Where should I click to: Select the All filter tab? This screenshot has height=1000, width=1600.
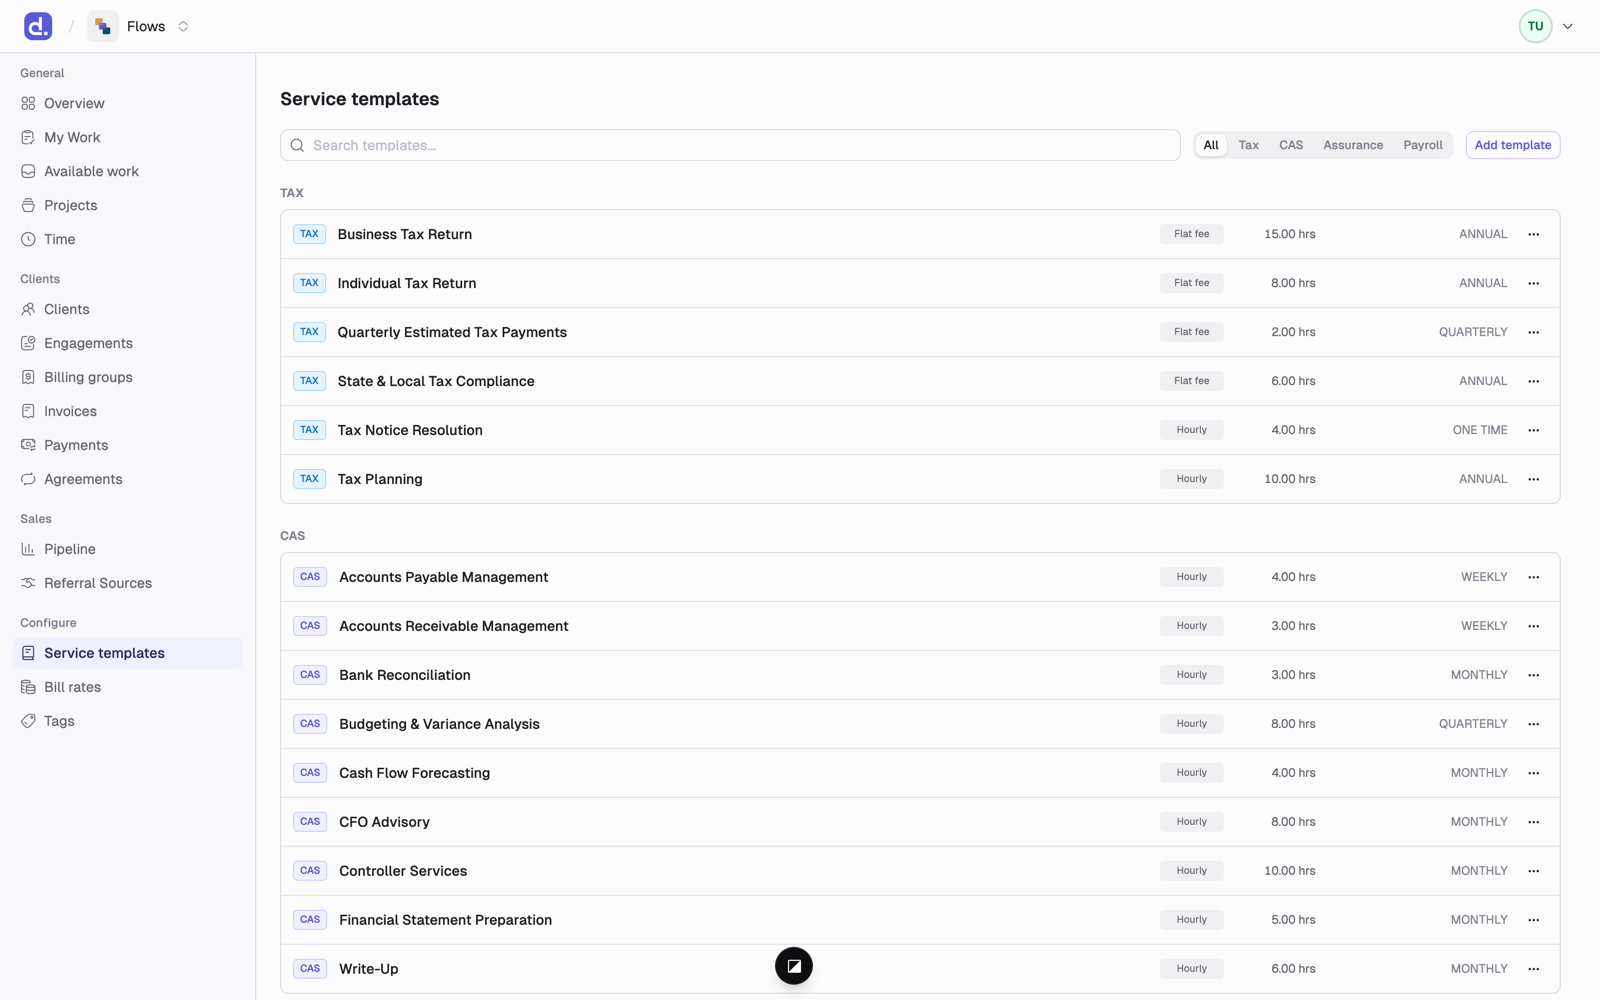(x=1211, y=145)
